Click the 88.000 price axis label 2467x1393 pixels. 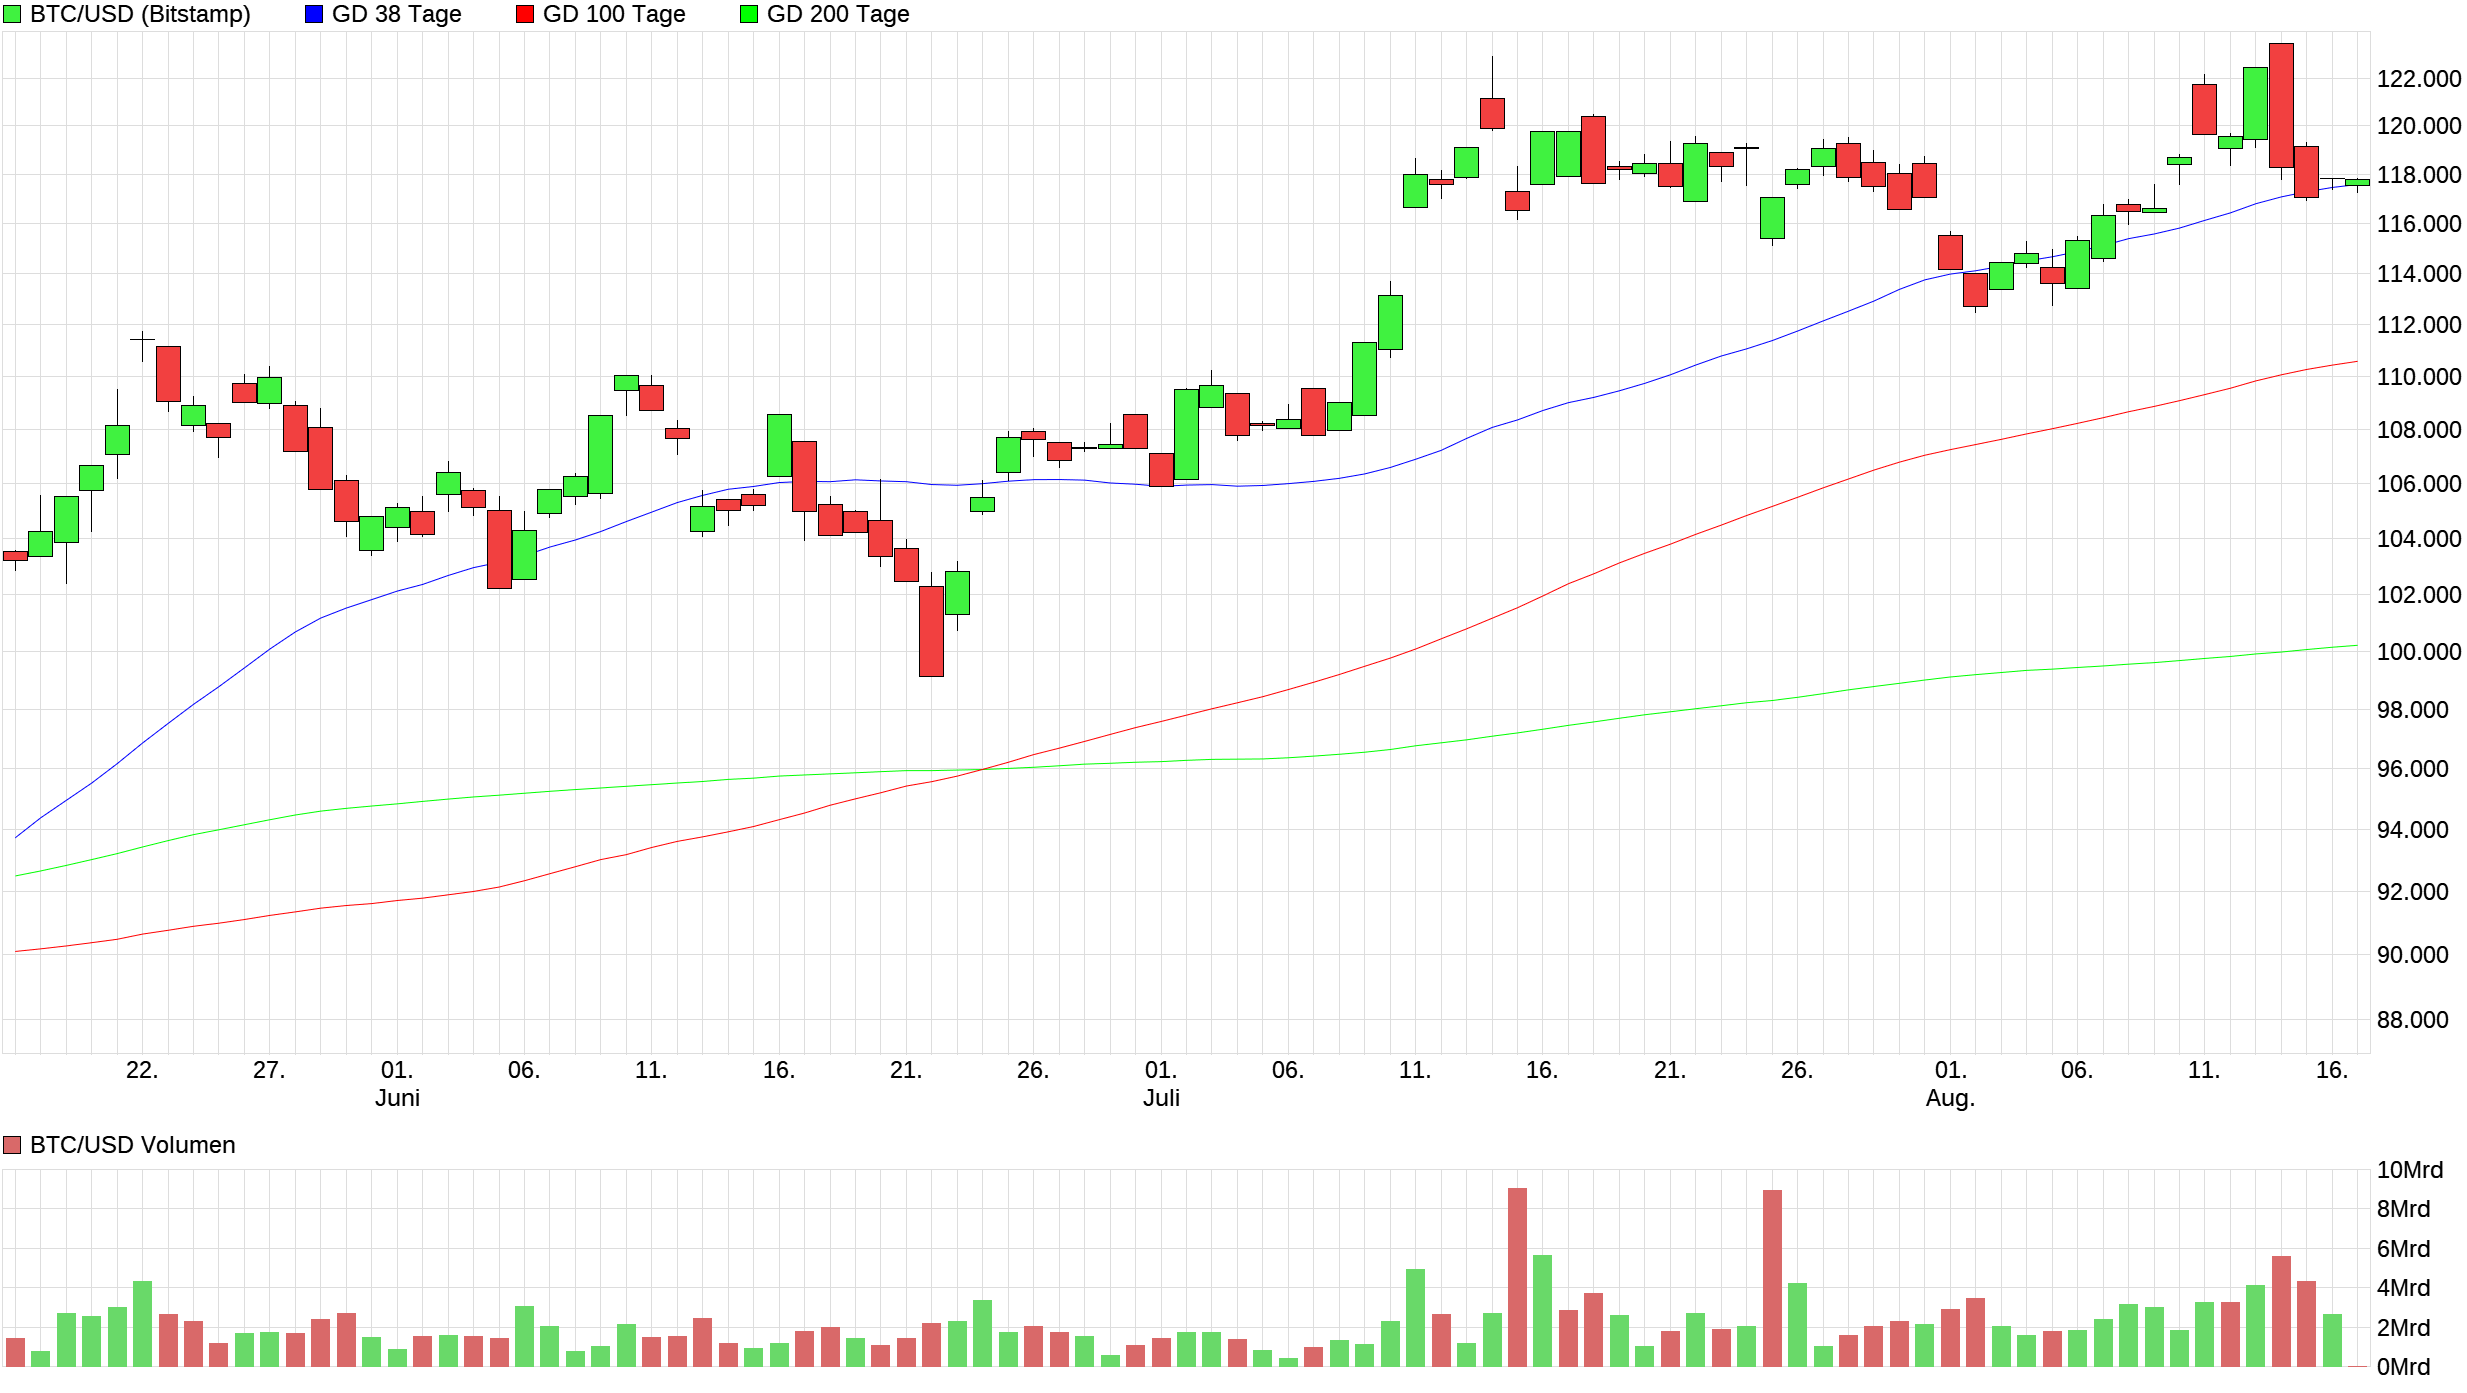click(x=2412, y=1020)
